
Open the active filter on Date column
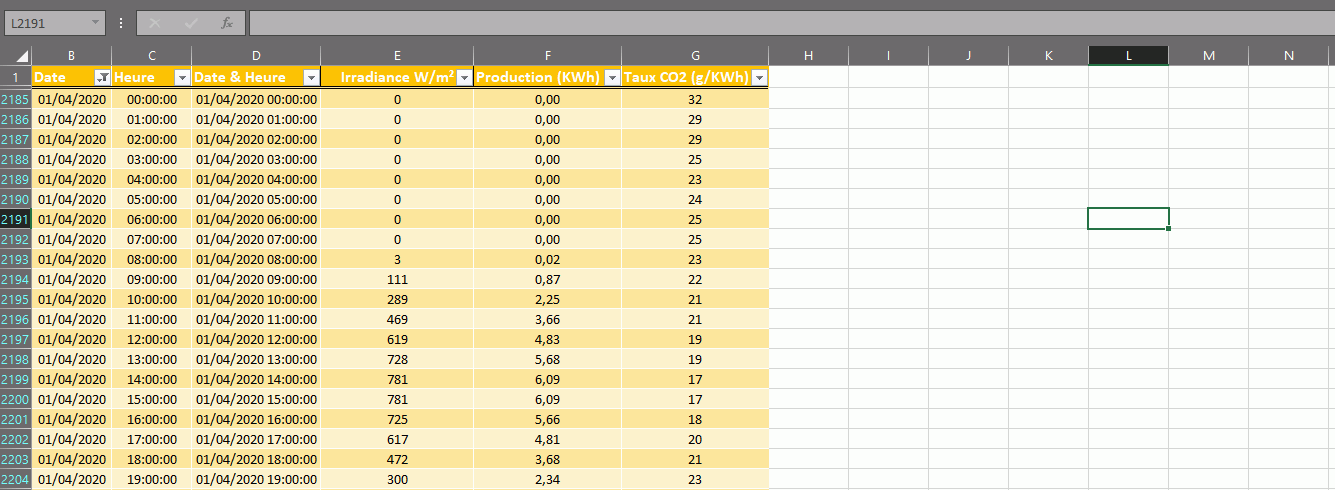click(x=101, y=78)
